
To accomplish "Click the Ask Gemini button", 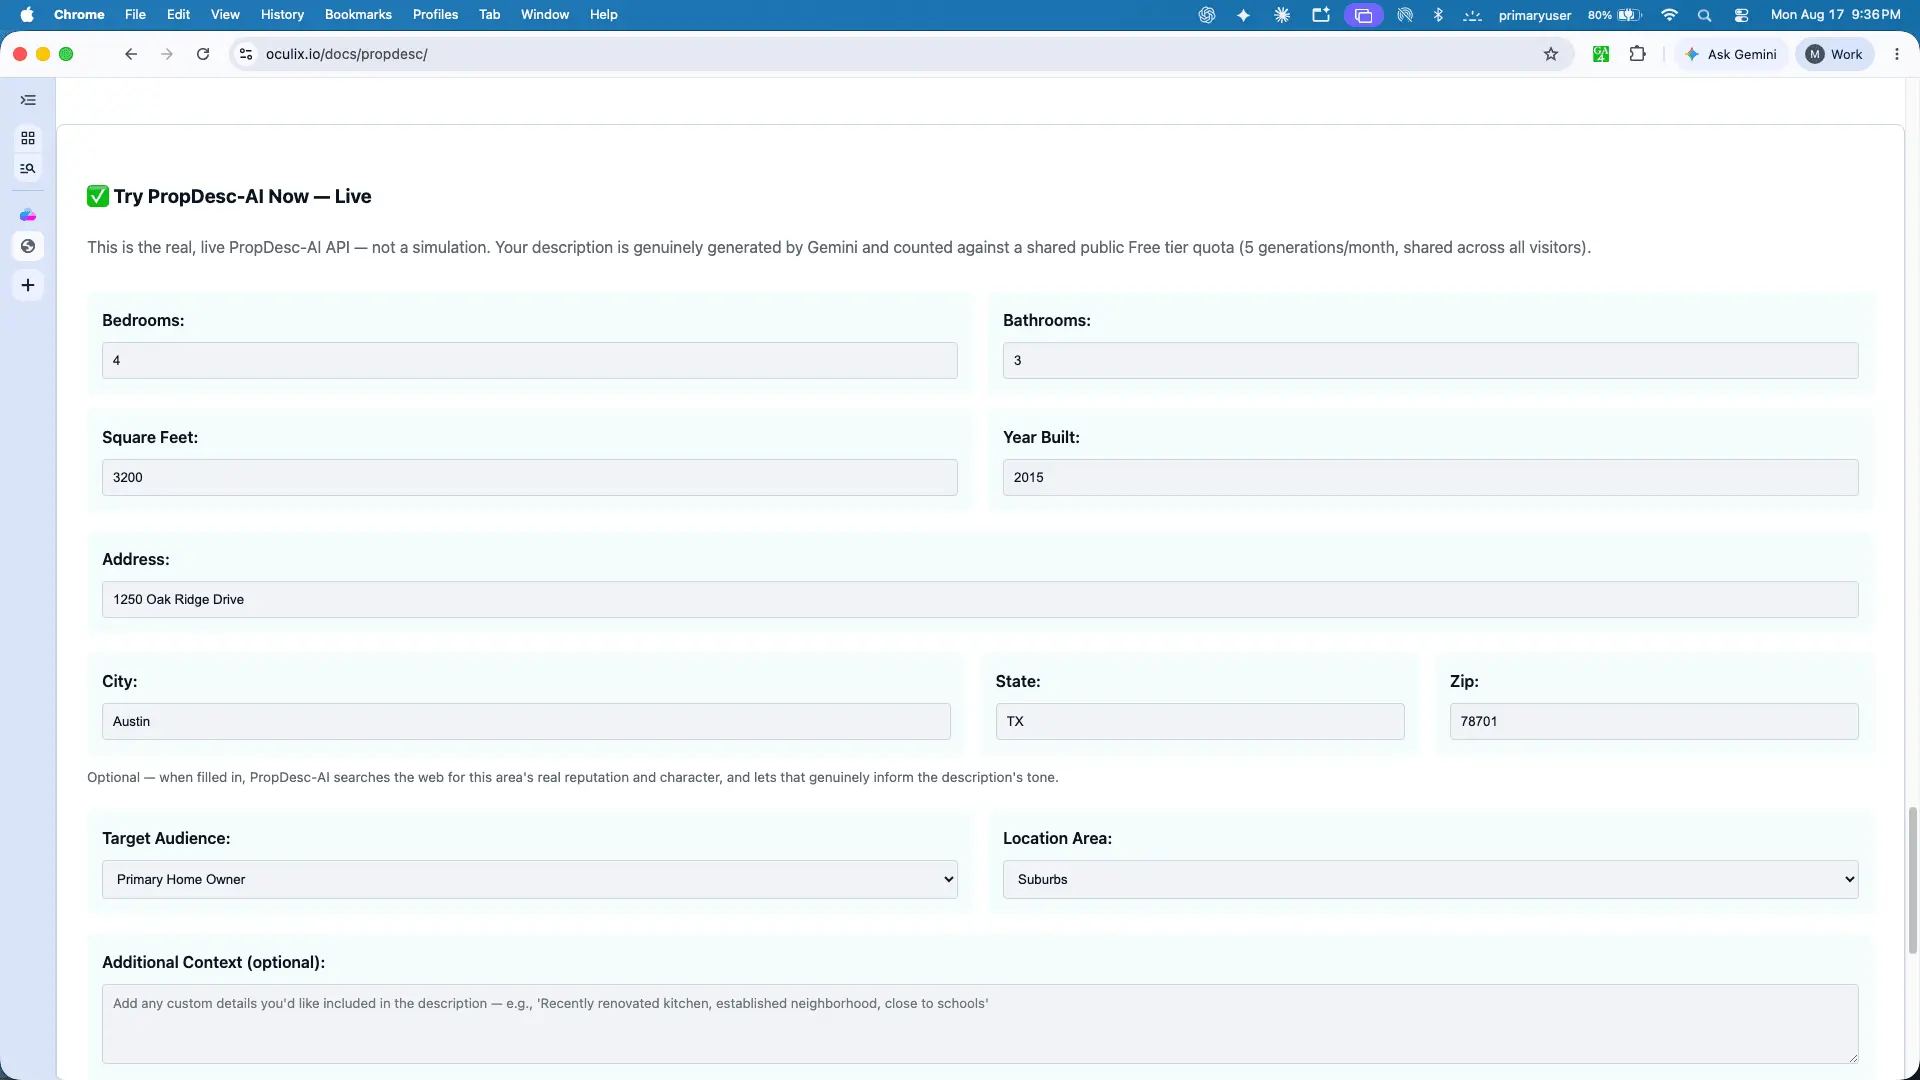I will (x=1731, y=54).
